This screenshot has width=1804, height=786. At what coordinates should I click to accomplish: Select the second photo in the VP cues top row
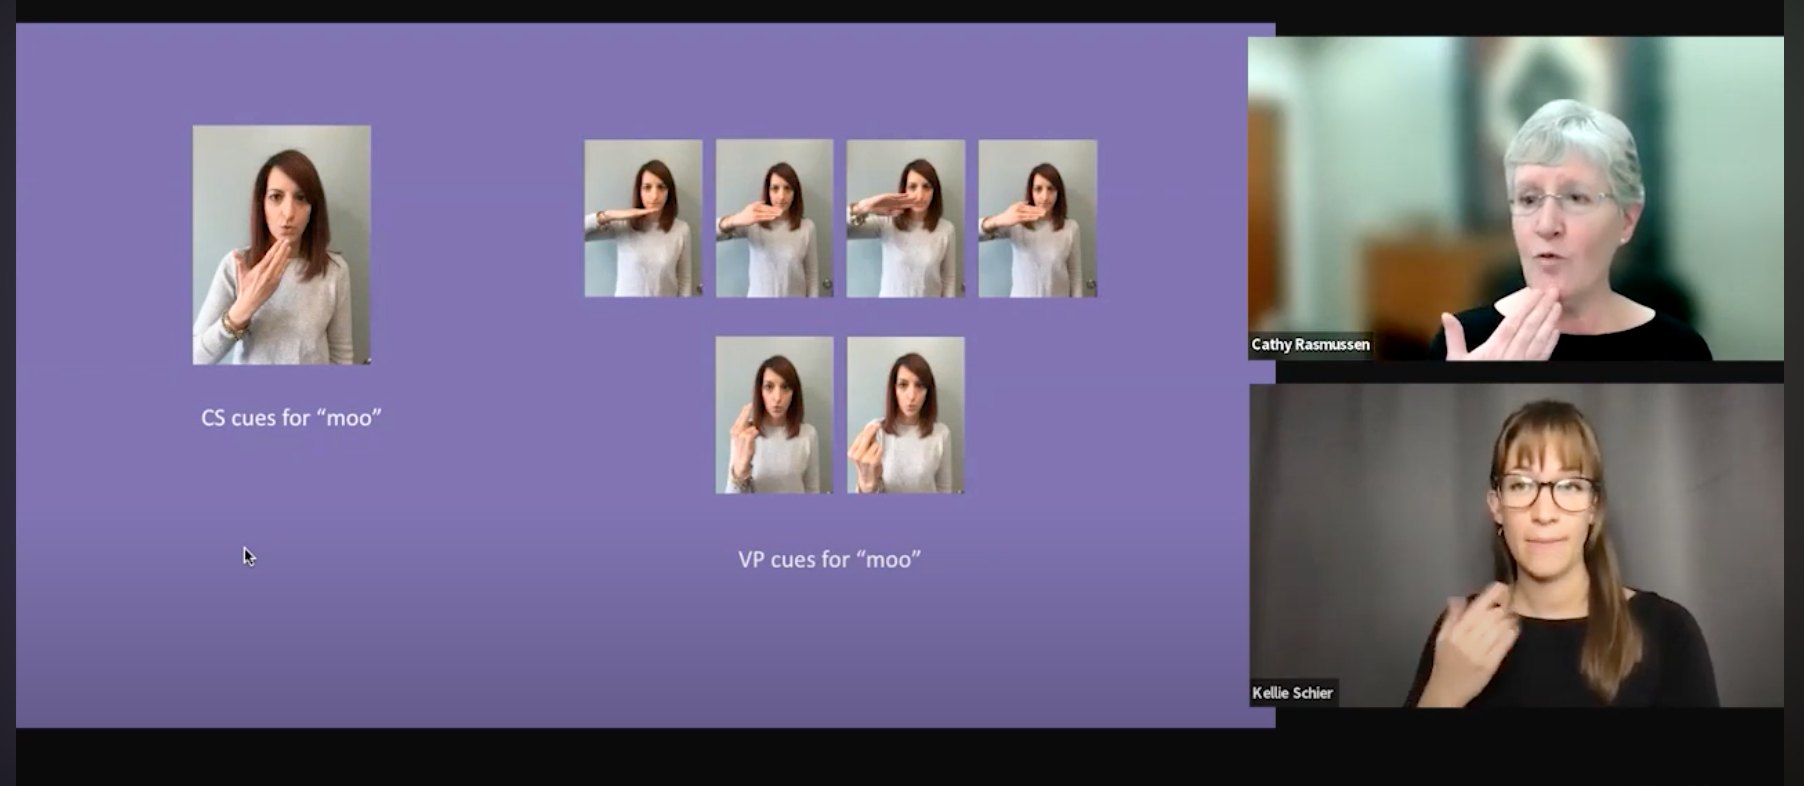[774, 218]
